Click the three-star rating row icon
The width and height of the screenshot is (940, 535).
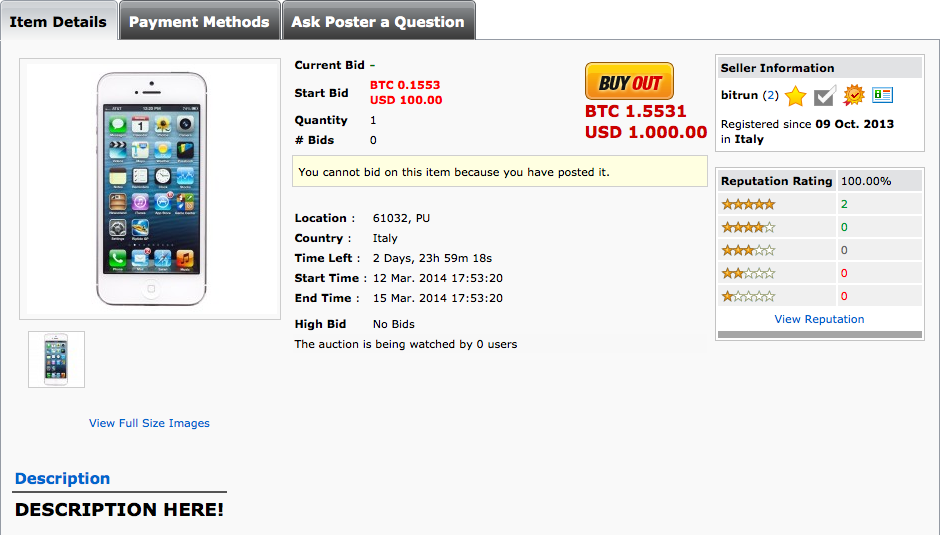tap(748, 250)
